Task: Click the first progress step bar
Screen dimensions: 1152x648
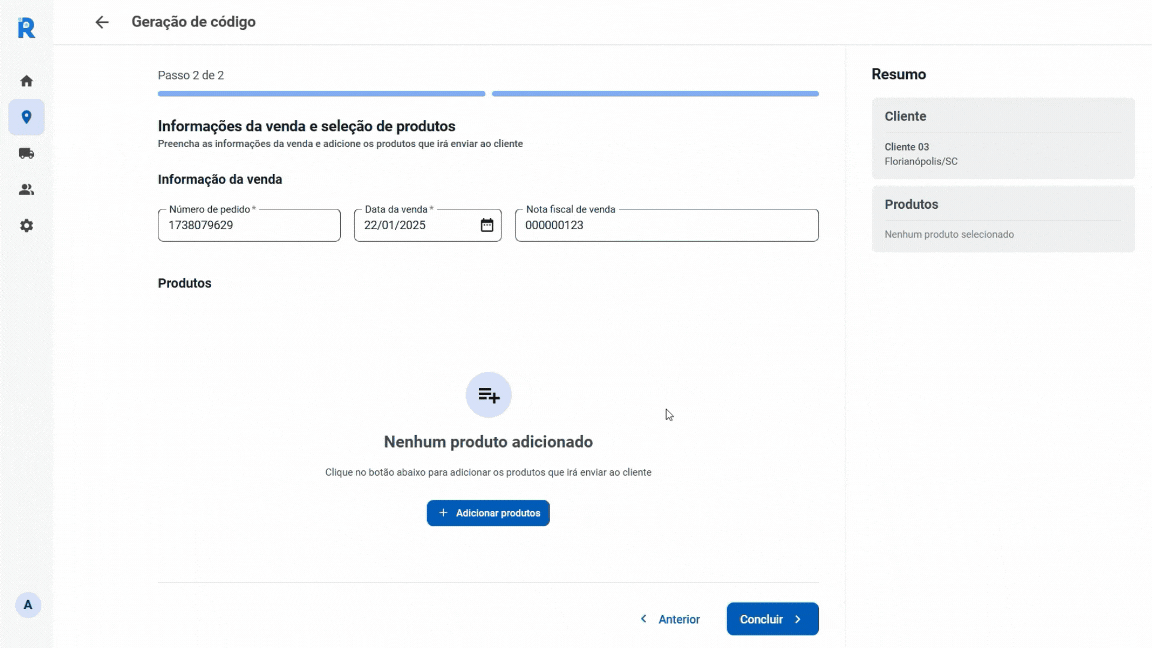Action: tap(322, 94)
